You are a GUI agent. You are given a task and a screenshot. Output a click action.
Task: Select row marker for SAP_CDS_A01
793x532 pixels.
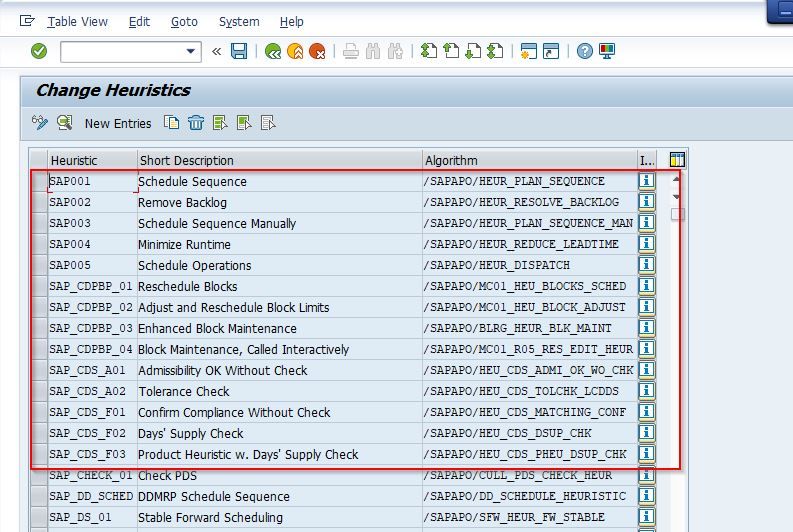coord(39,370)
